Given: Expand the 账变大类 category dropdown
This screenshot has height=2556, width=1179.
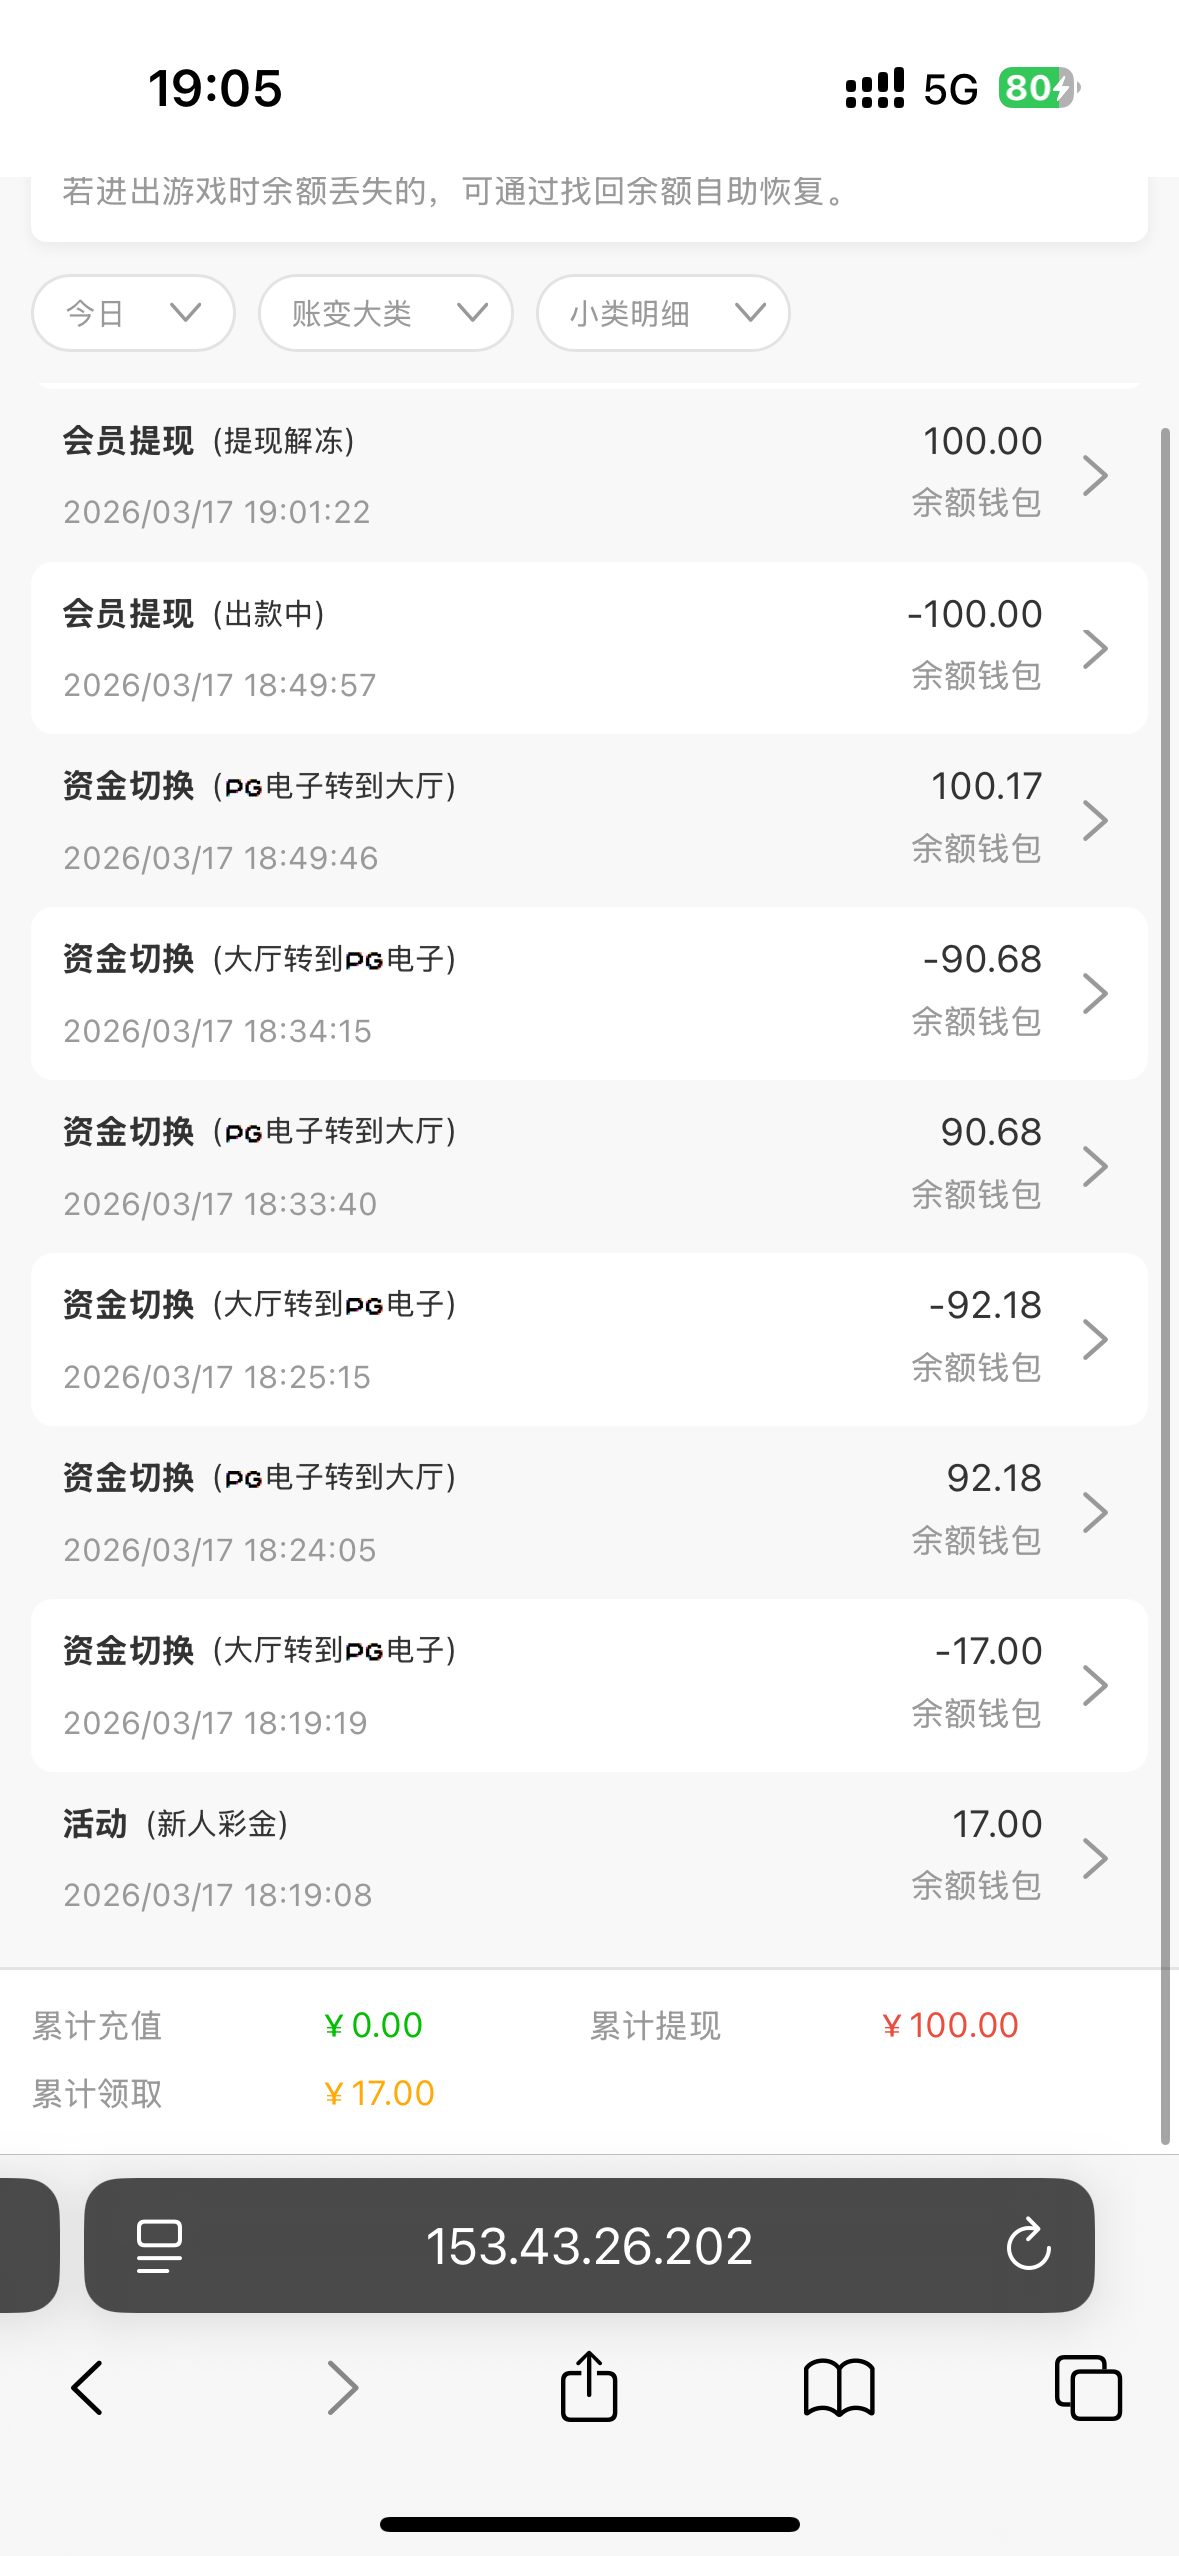Looking at the screenshot, I should coord(386,313).
